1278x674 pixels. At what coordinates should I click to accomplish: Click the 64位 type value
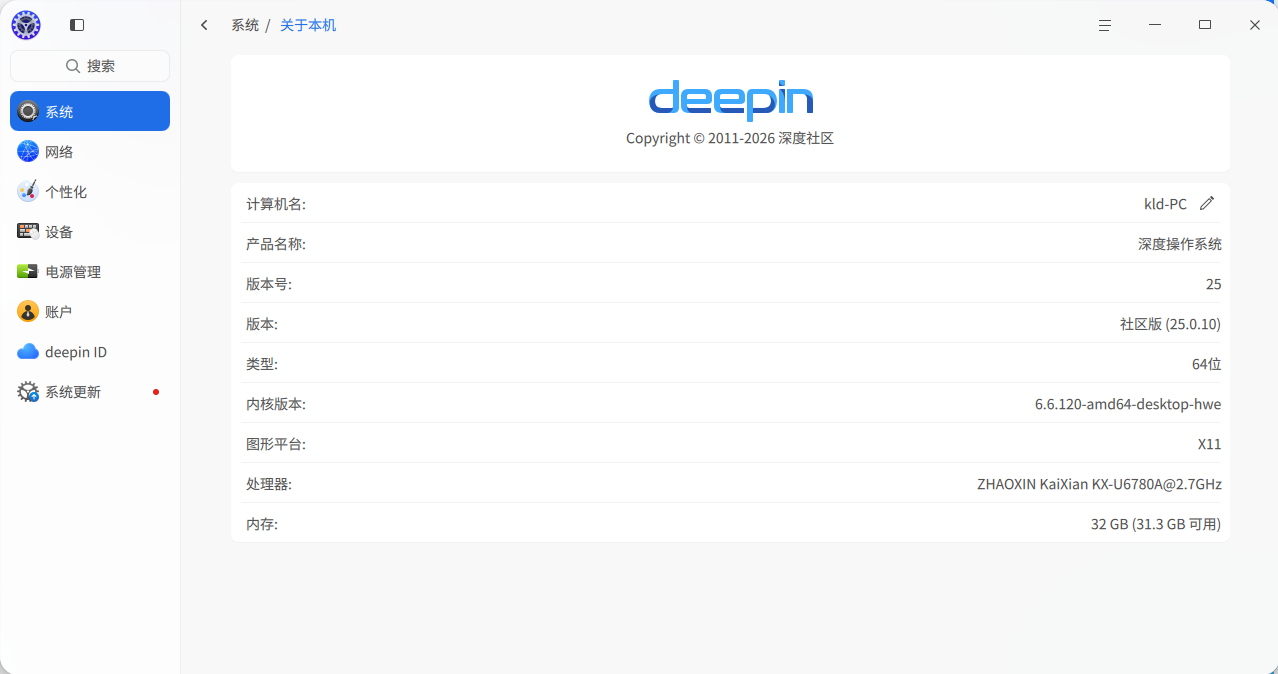[1207, 364]
